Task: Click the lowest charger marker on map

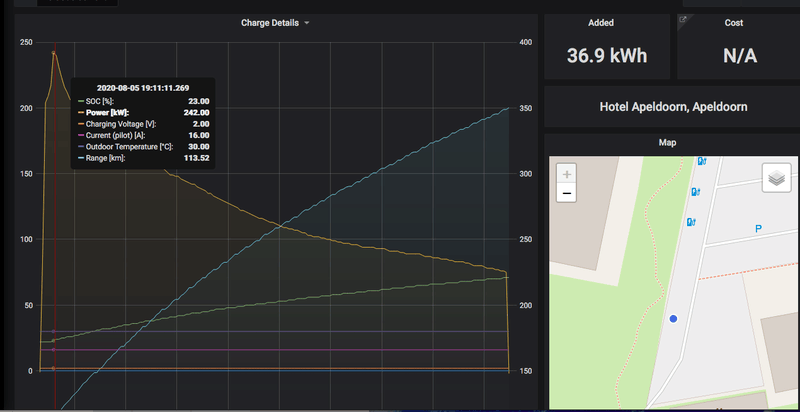Action: [691, 222]
